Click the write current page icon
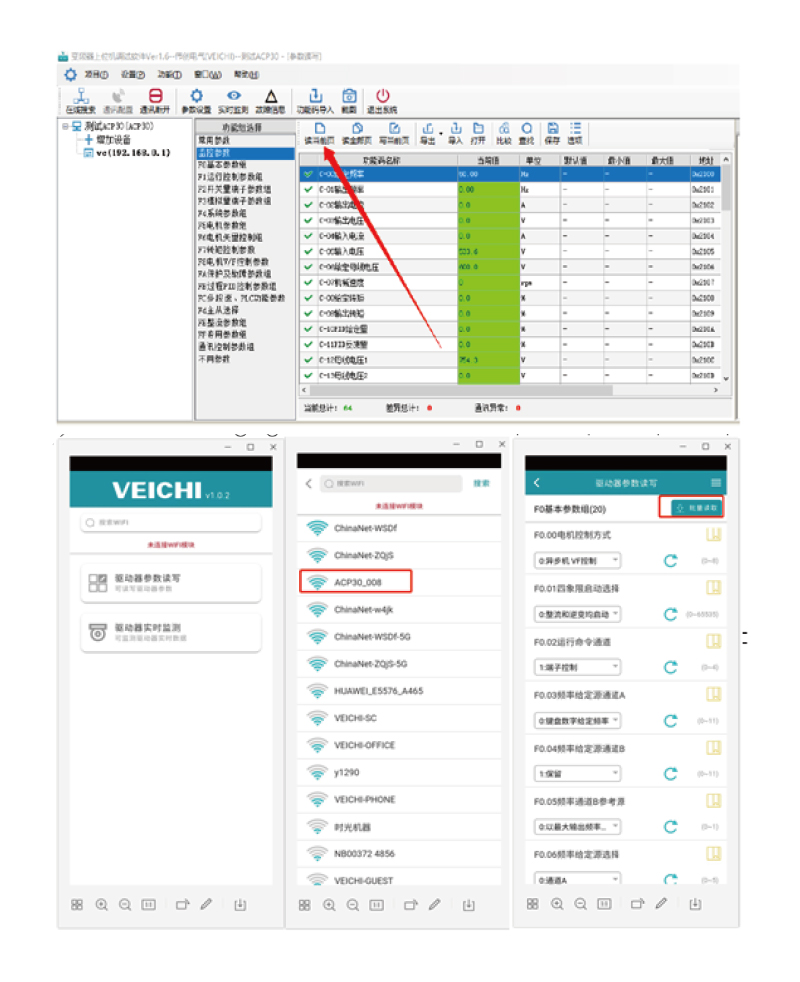Image resolution: width=800 pixels, height=982 pixels. pos(394,128)
